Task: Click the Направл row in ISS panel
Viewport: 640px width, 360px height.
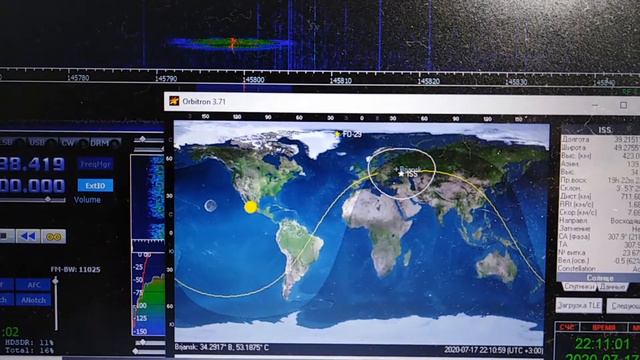Action: (x=600, y=220)
